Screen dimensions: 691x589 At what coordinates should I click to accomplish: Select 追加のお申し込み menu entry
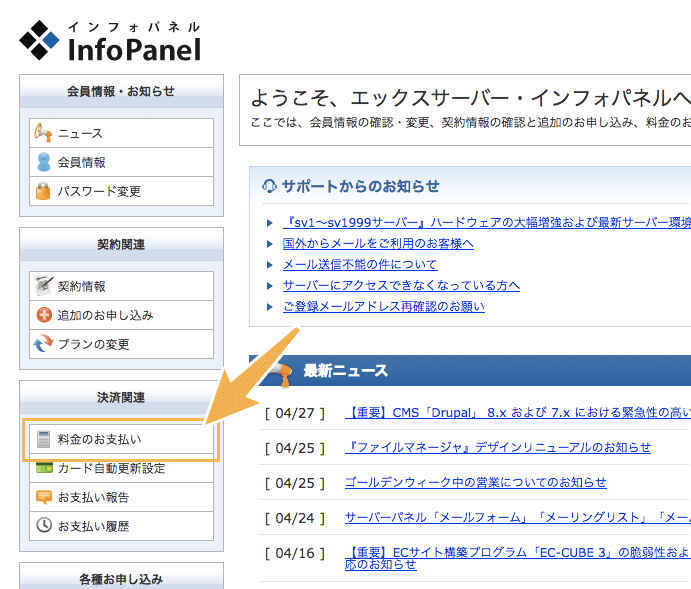(121, 315)
